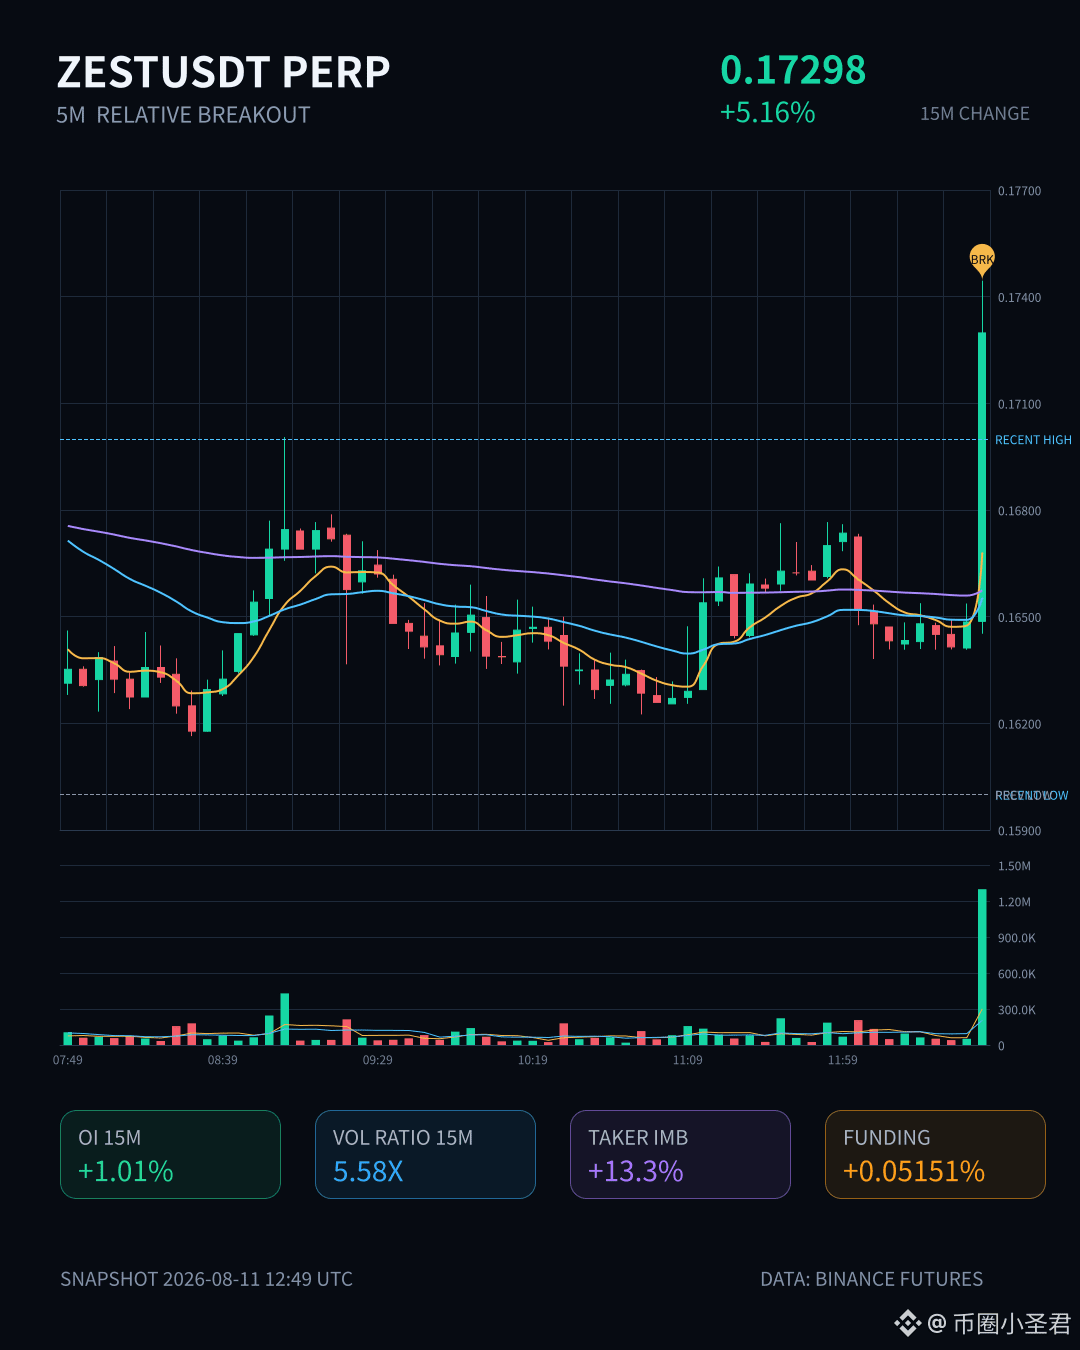Click the largest green volume bar
The height and width of the screenshot is (1350, 1080).
click(982, 967)
